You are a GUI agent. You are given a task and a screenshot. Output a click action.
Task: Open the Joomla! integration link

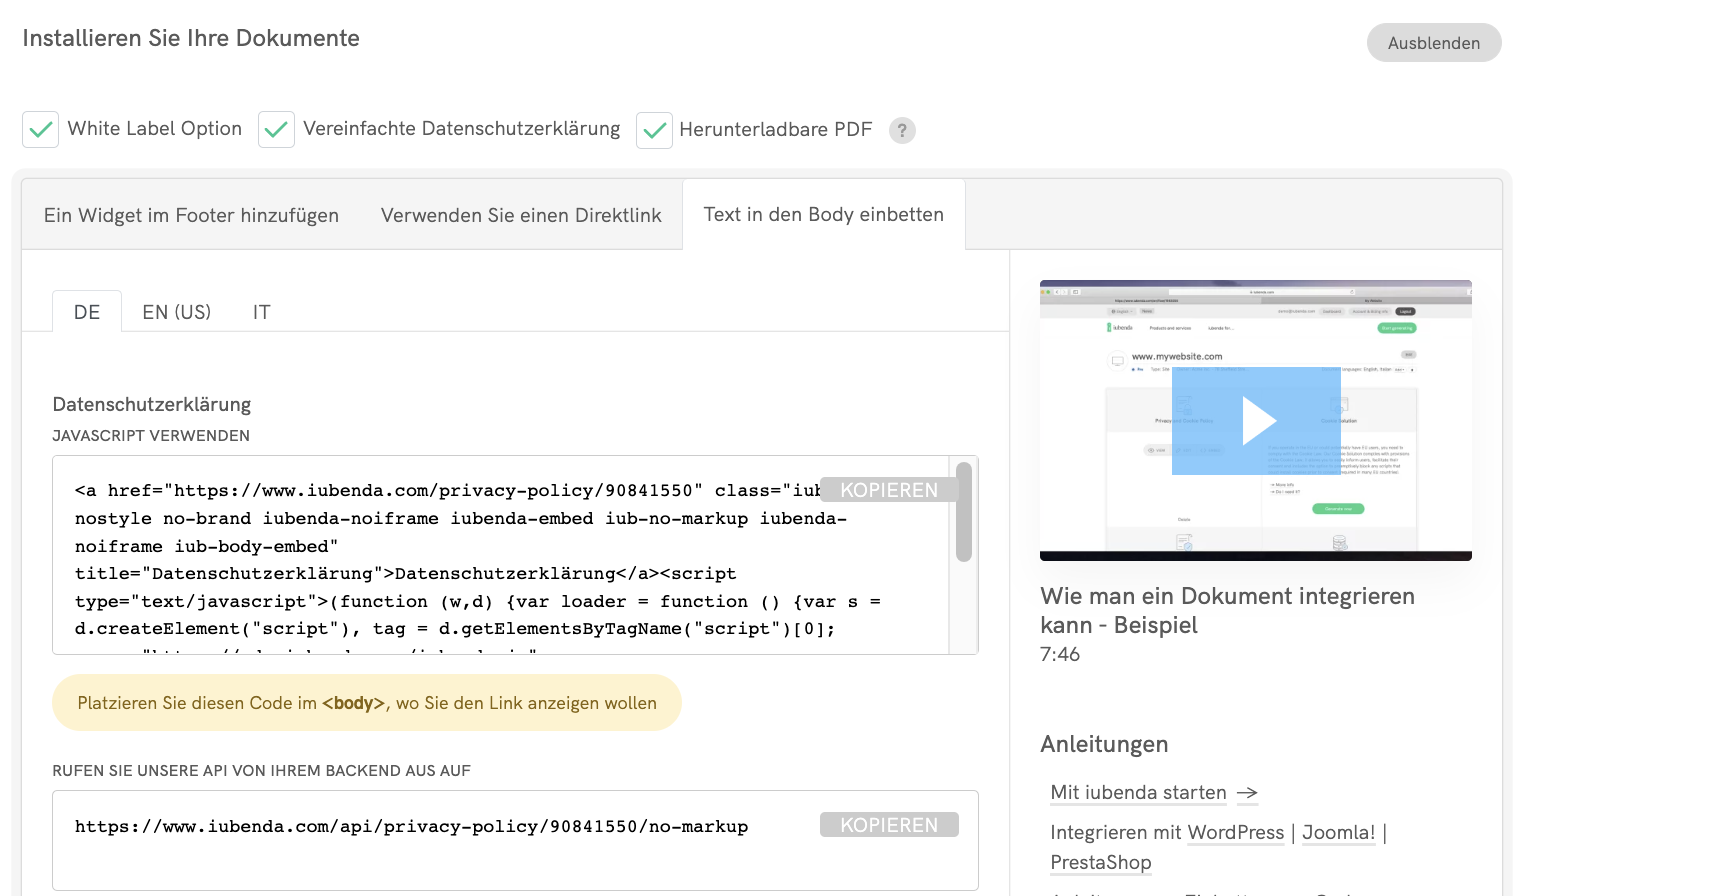point(1338,833)
